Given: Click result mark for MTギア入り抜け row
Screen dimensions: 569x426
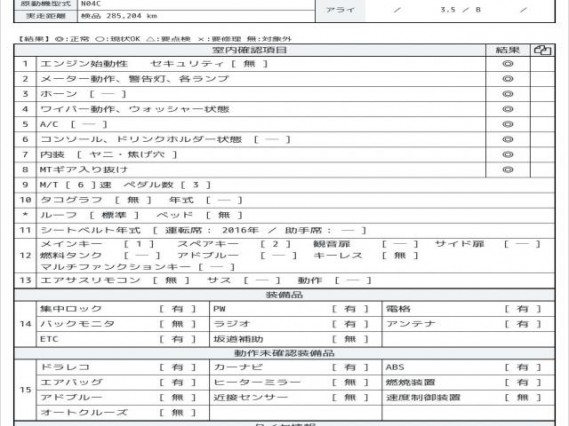Looking at the screenshot, I should [x=508, y=169].
